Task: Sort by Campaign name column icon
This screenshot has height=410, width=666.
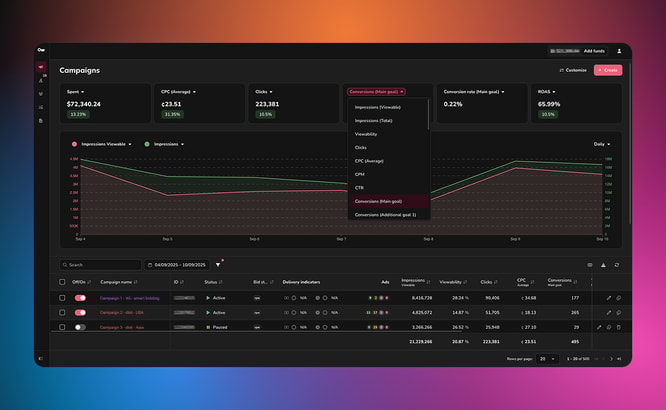Action: click(x=135, y=282)
